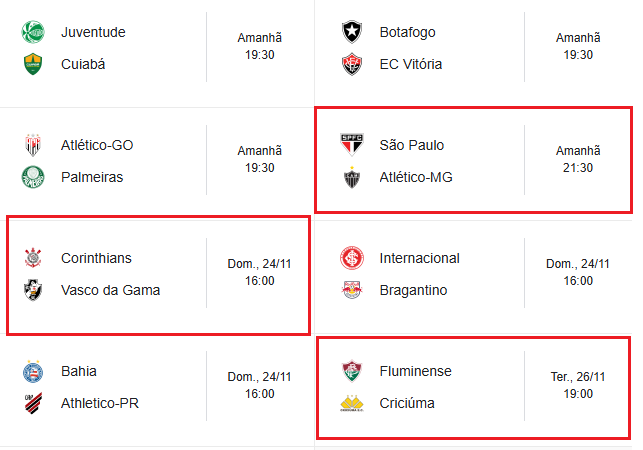The image size is (643, 450).
Task: Open the Atlético-GO team name
Action: 97,145
